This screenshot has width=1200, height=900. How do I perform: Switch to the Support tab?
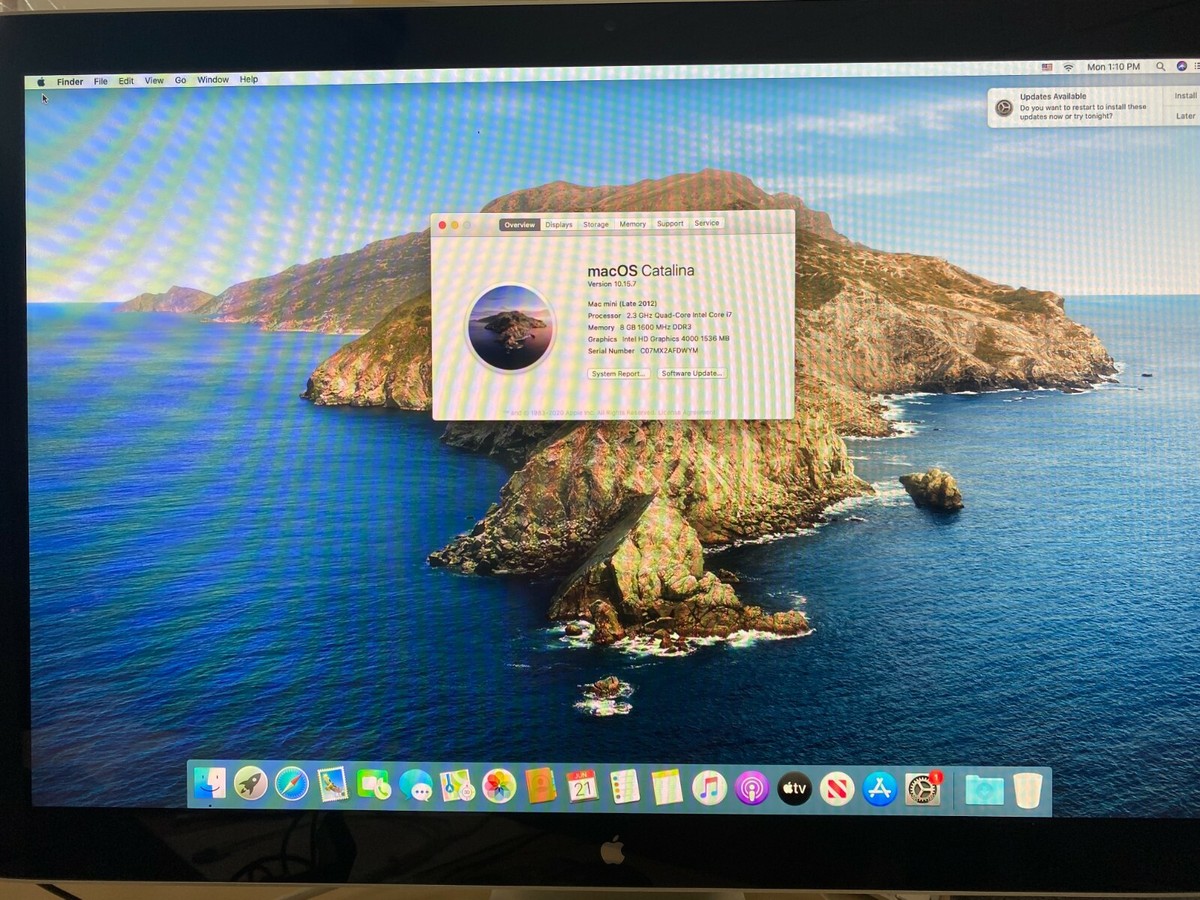pos(670,223)
